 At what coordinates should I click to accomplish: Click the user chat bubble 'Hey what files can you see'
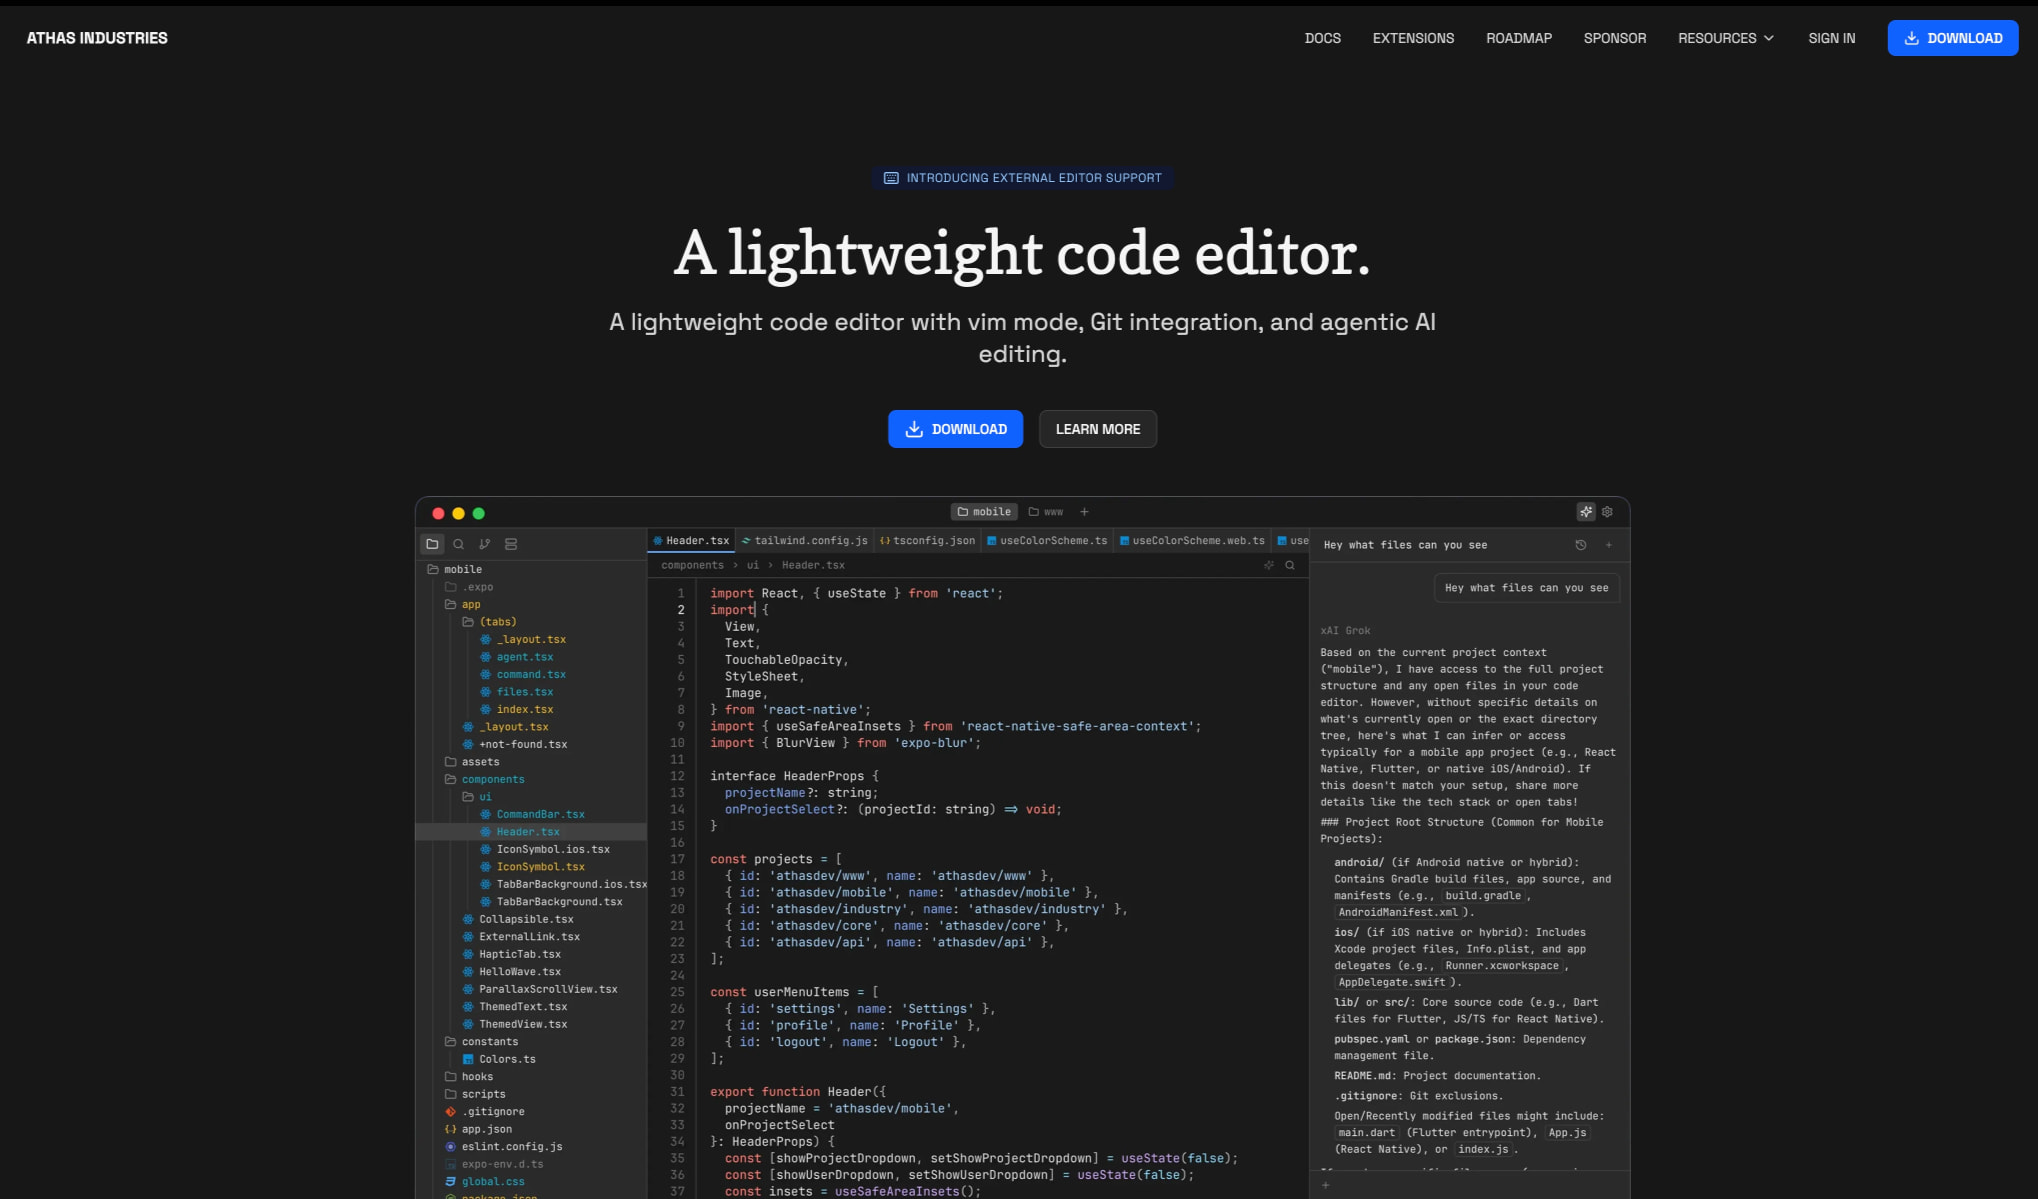click(x=1526, y=588)
